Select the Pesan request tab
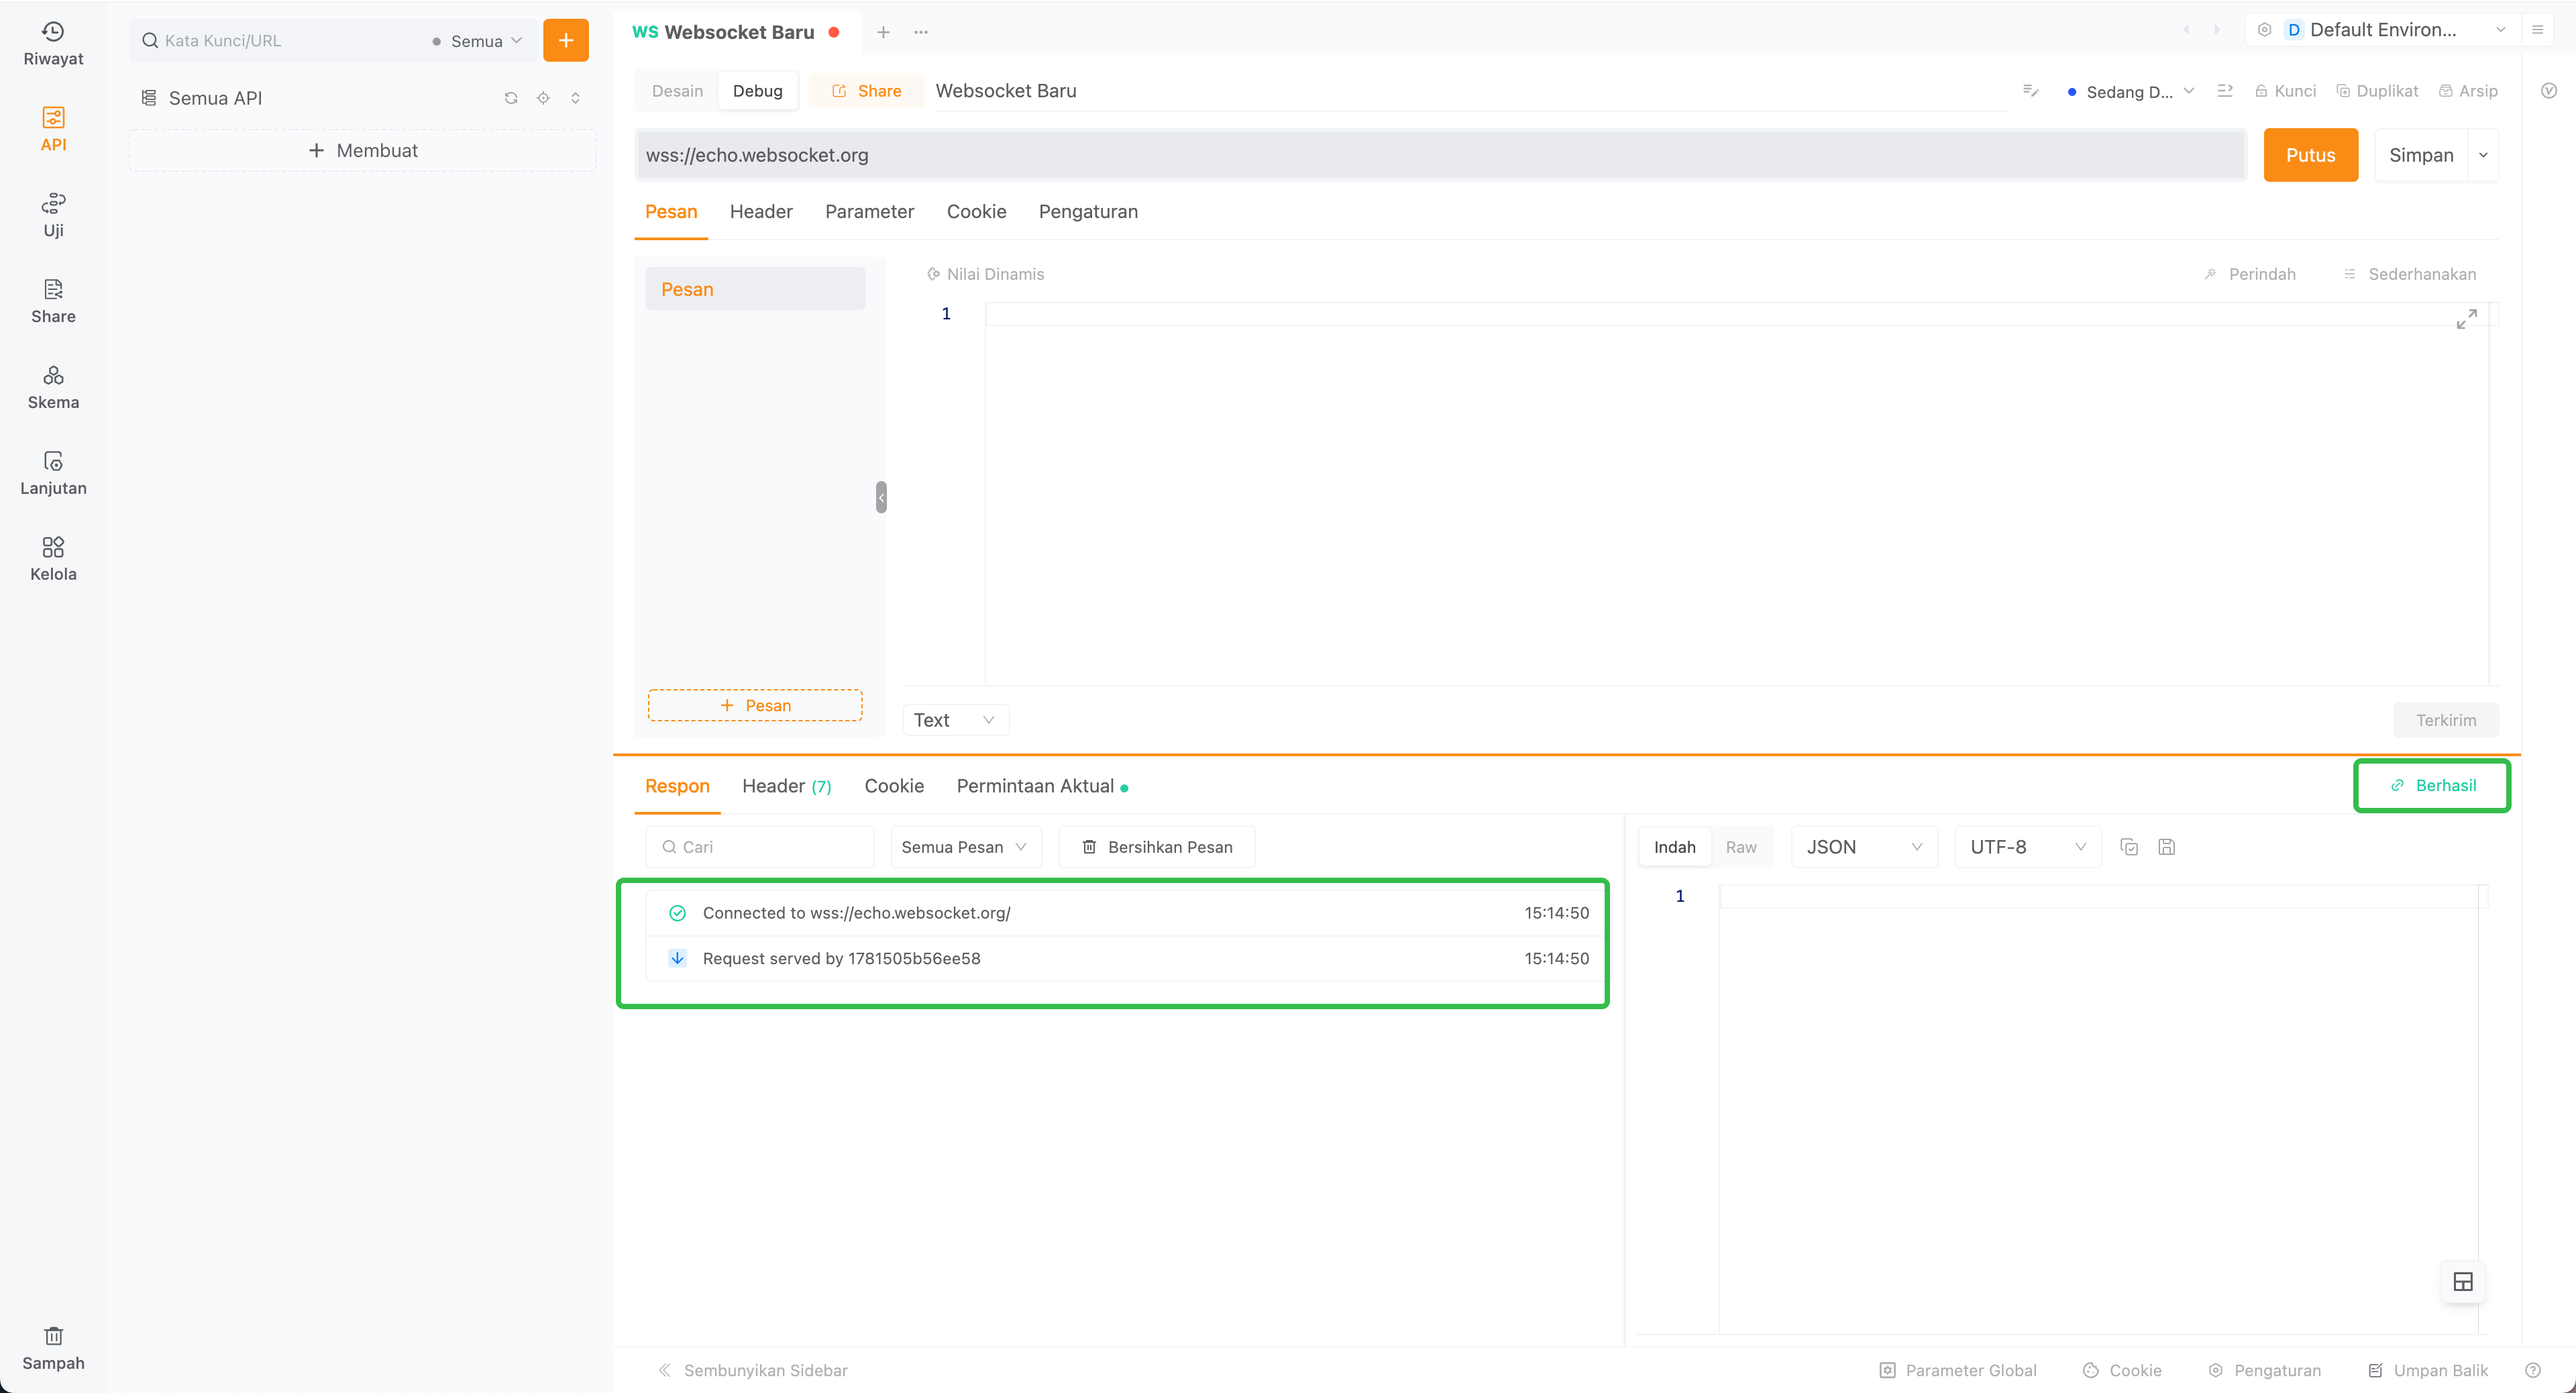Screen dimensions: 2576x1393 click(x=671, y=212)
